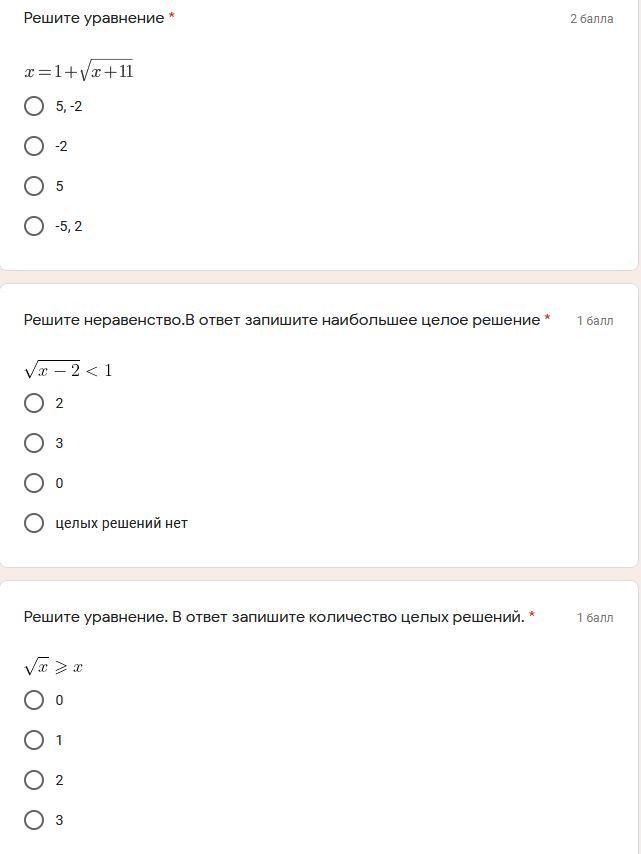Click the √(x−2)<1 inequality formula image
The image size is (641, 854).
68,370
